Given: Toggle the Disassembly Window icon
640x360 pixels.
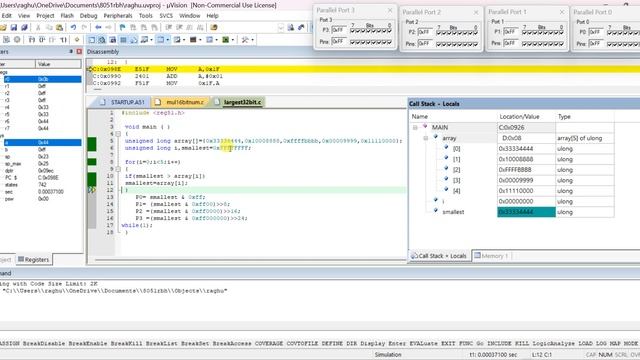Looking at the screenshot, I should [x=102, y=40].
